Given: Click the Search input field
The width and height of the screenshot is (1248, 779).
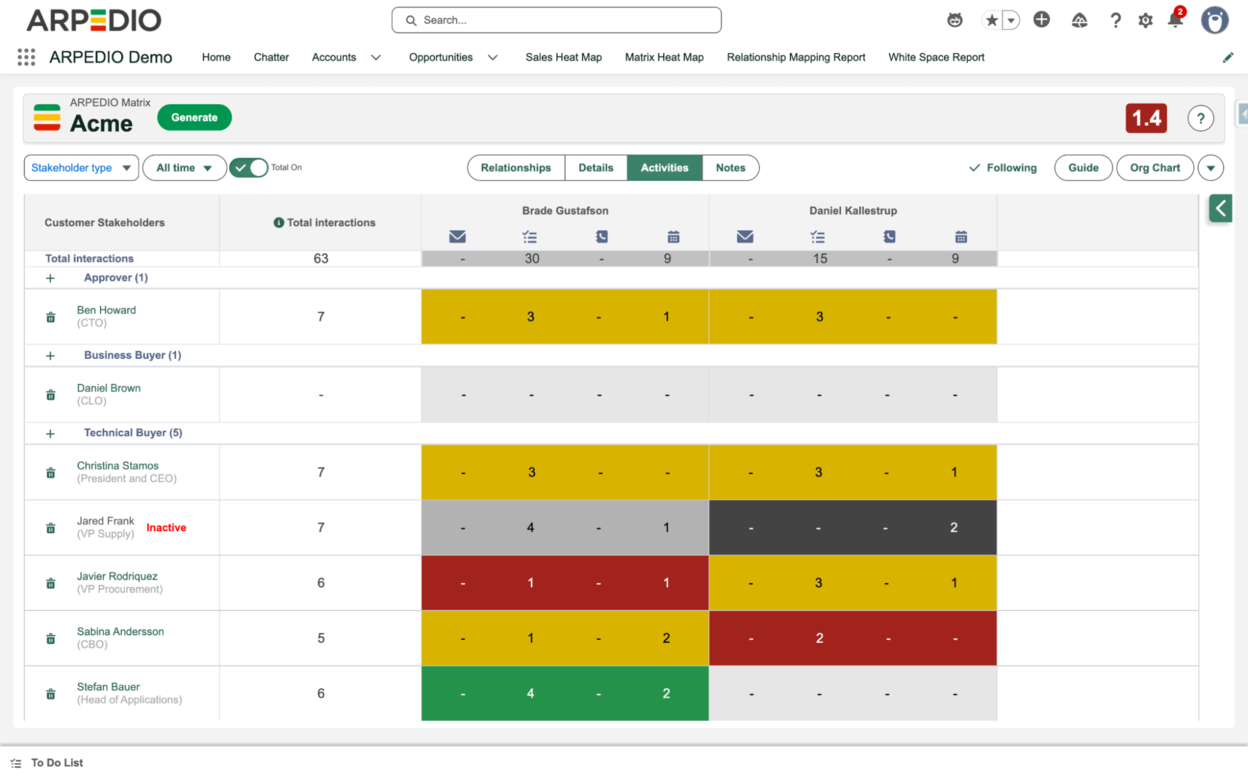Looking at the screenshot, I should pyautogui.click(x=556, y=20).
